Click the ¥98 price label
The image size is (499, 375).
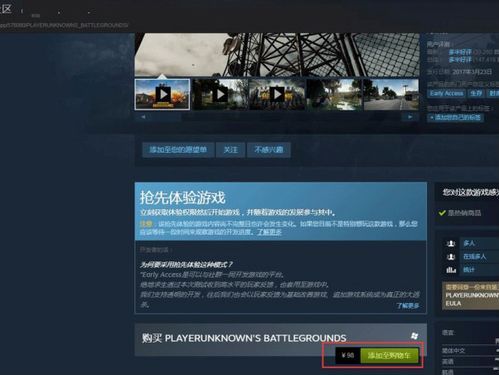348,355
